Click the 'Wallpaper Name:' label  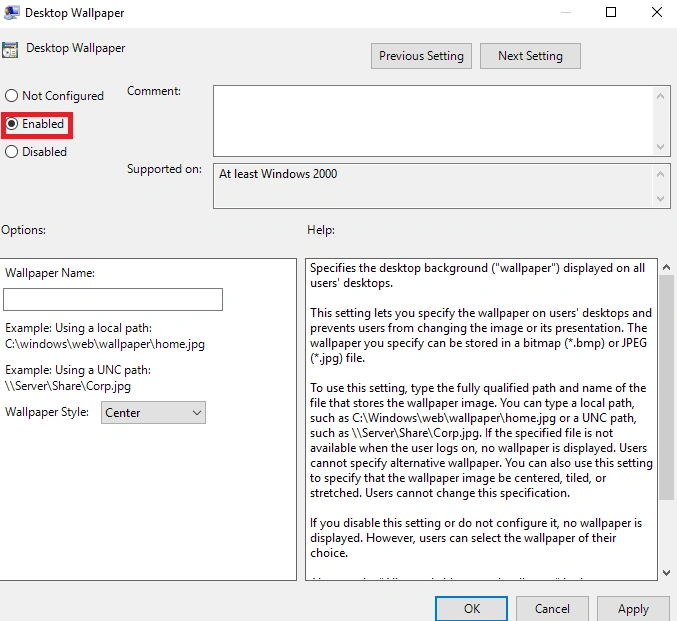click(50, 273)
